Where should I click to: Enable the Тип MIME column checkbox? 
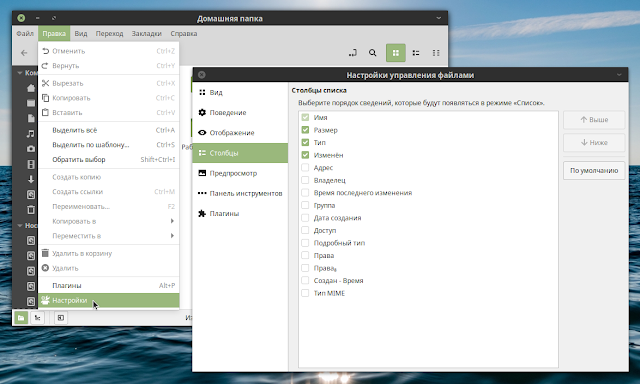[305, 293]
